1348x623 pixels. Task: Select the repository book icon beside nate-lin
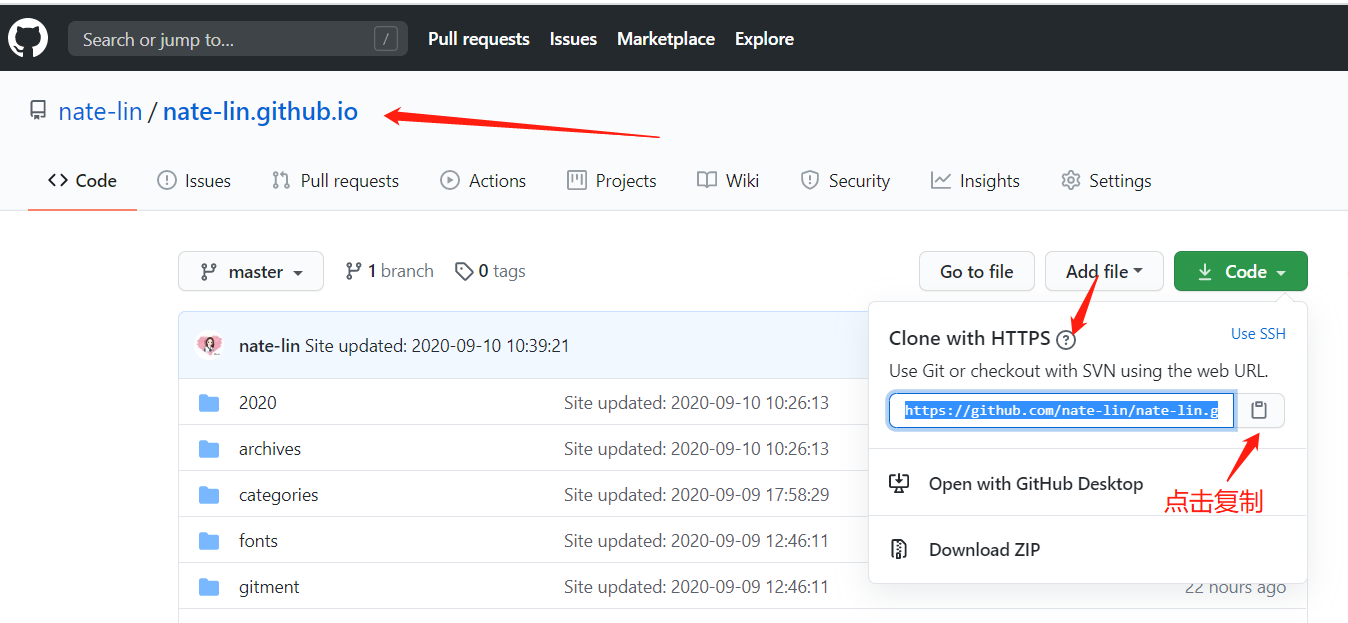pyautogui.click(x=38, y=111)
